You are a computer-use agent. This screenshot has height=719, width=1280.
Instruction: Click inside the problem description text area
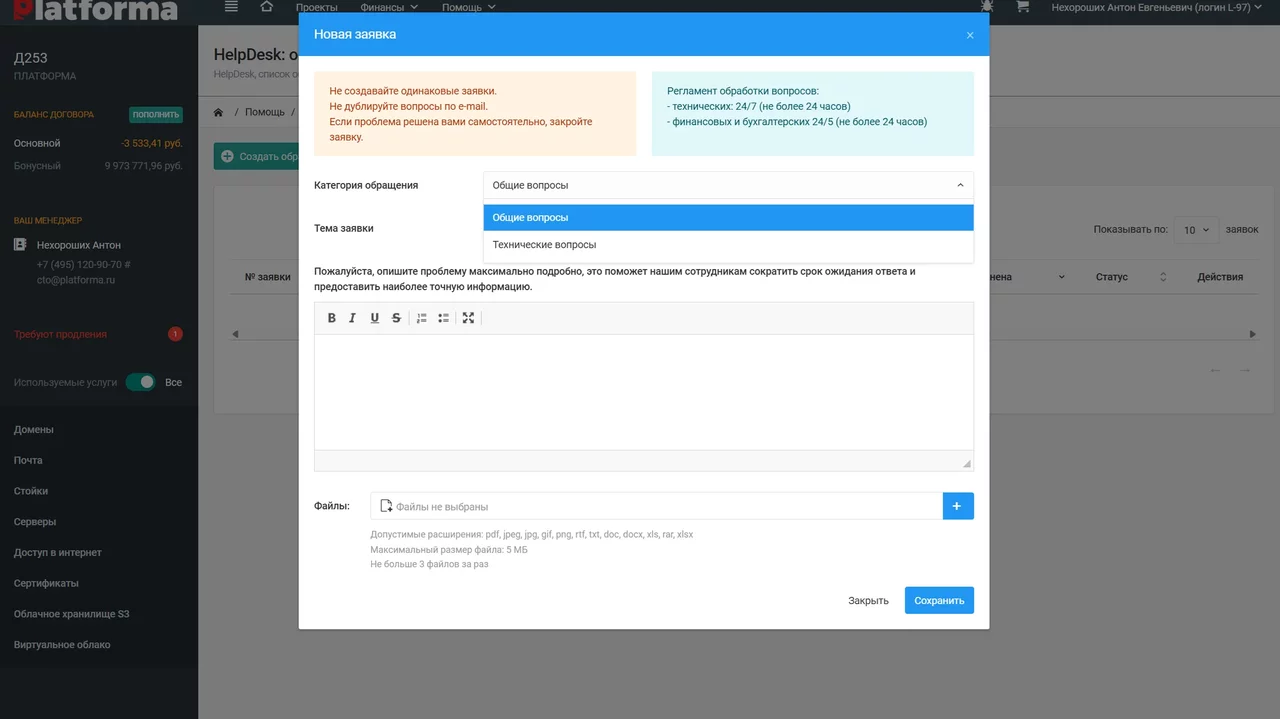coord(643,392)
